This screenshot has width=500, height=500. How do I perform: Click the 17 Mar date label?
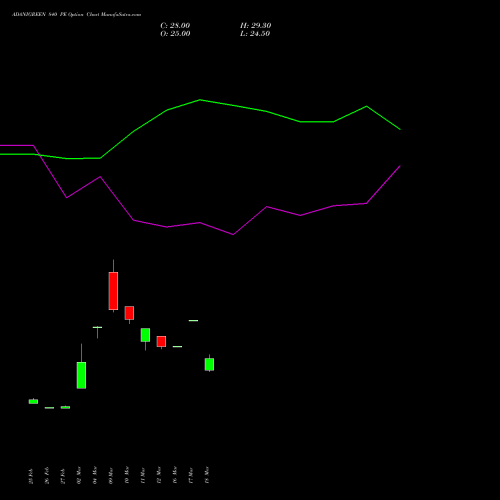point(191,476)
